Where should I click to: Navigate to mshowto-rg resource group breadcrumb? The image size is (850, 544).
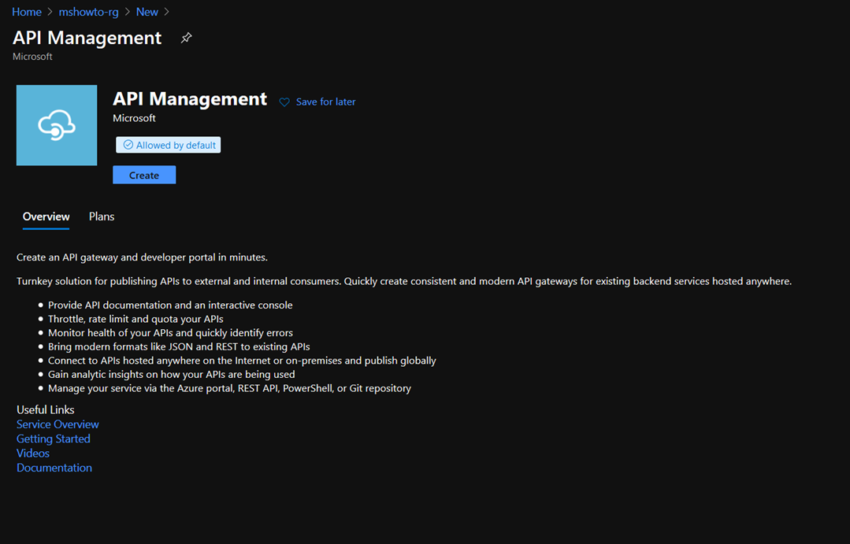(x=88, y=12)
